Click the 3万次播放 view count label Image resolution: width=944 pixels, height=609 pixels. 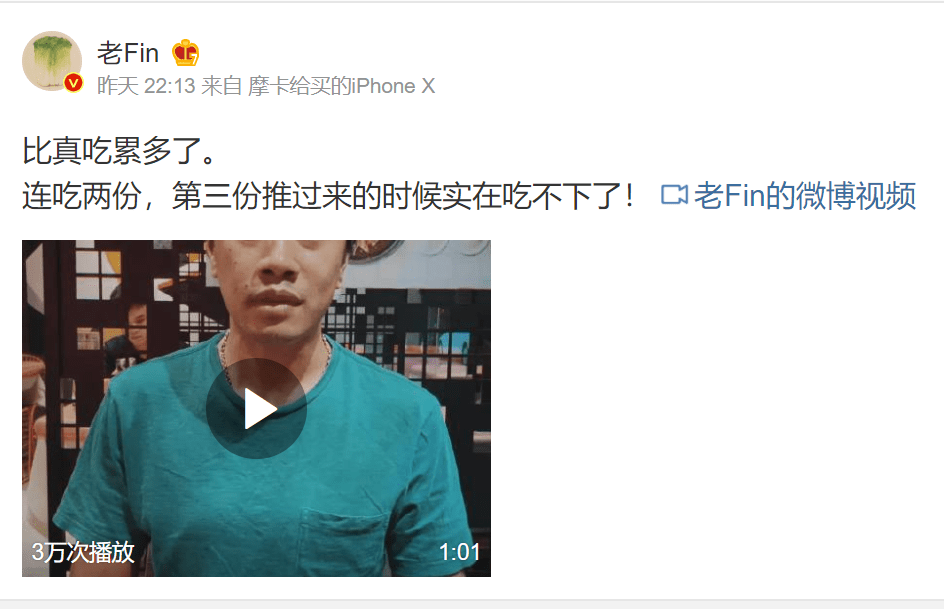point(83,552)
